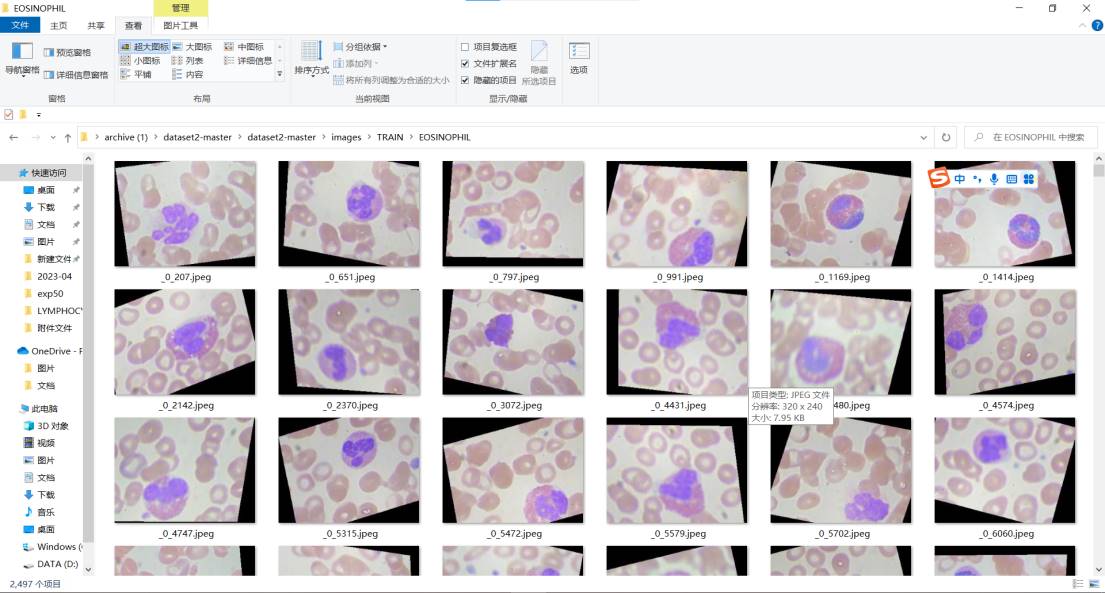
Task: Toggle File name extensions (文件扩展名) checkbox
Action: 489,63
